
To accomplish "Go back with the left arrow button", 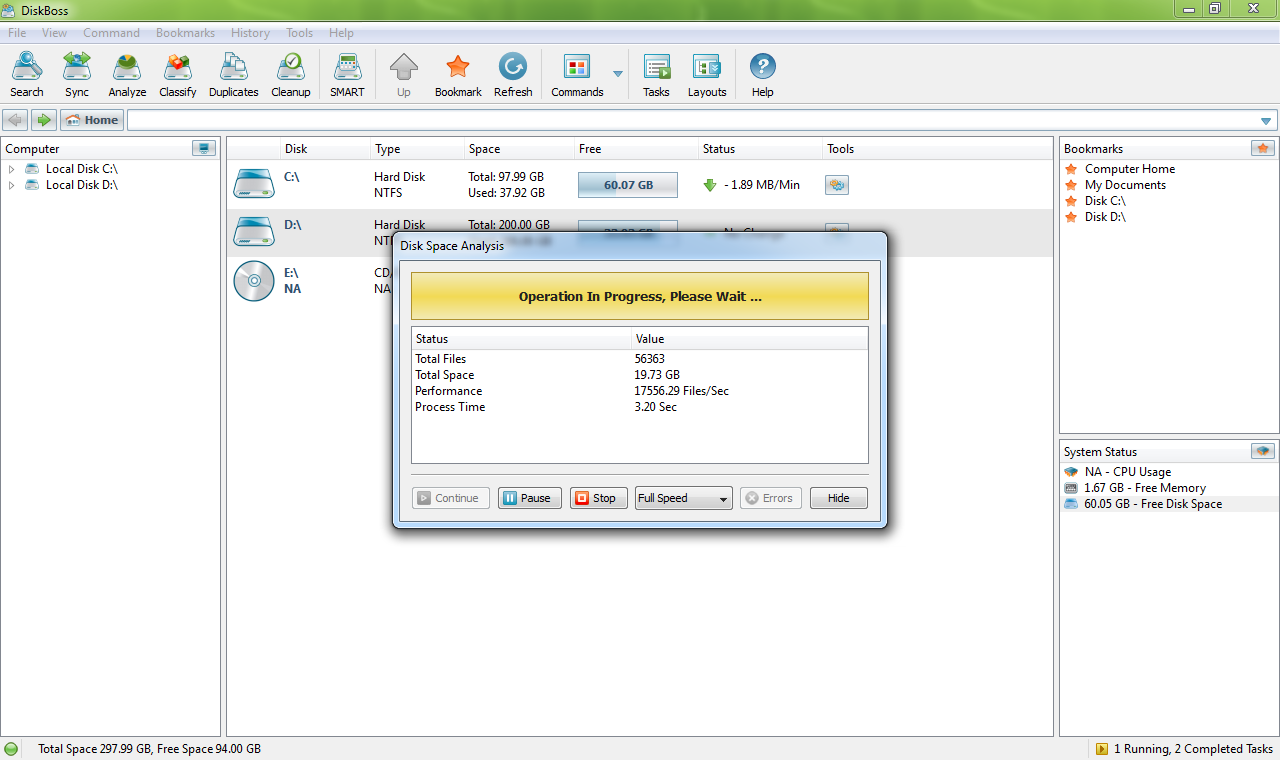I will pos(15,120).
